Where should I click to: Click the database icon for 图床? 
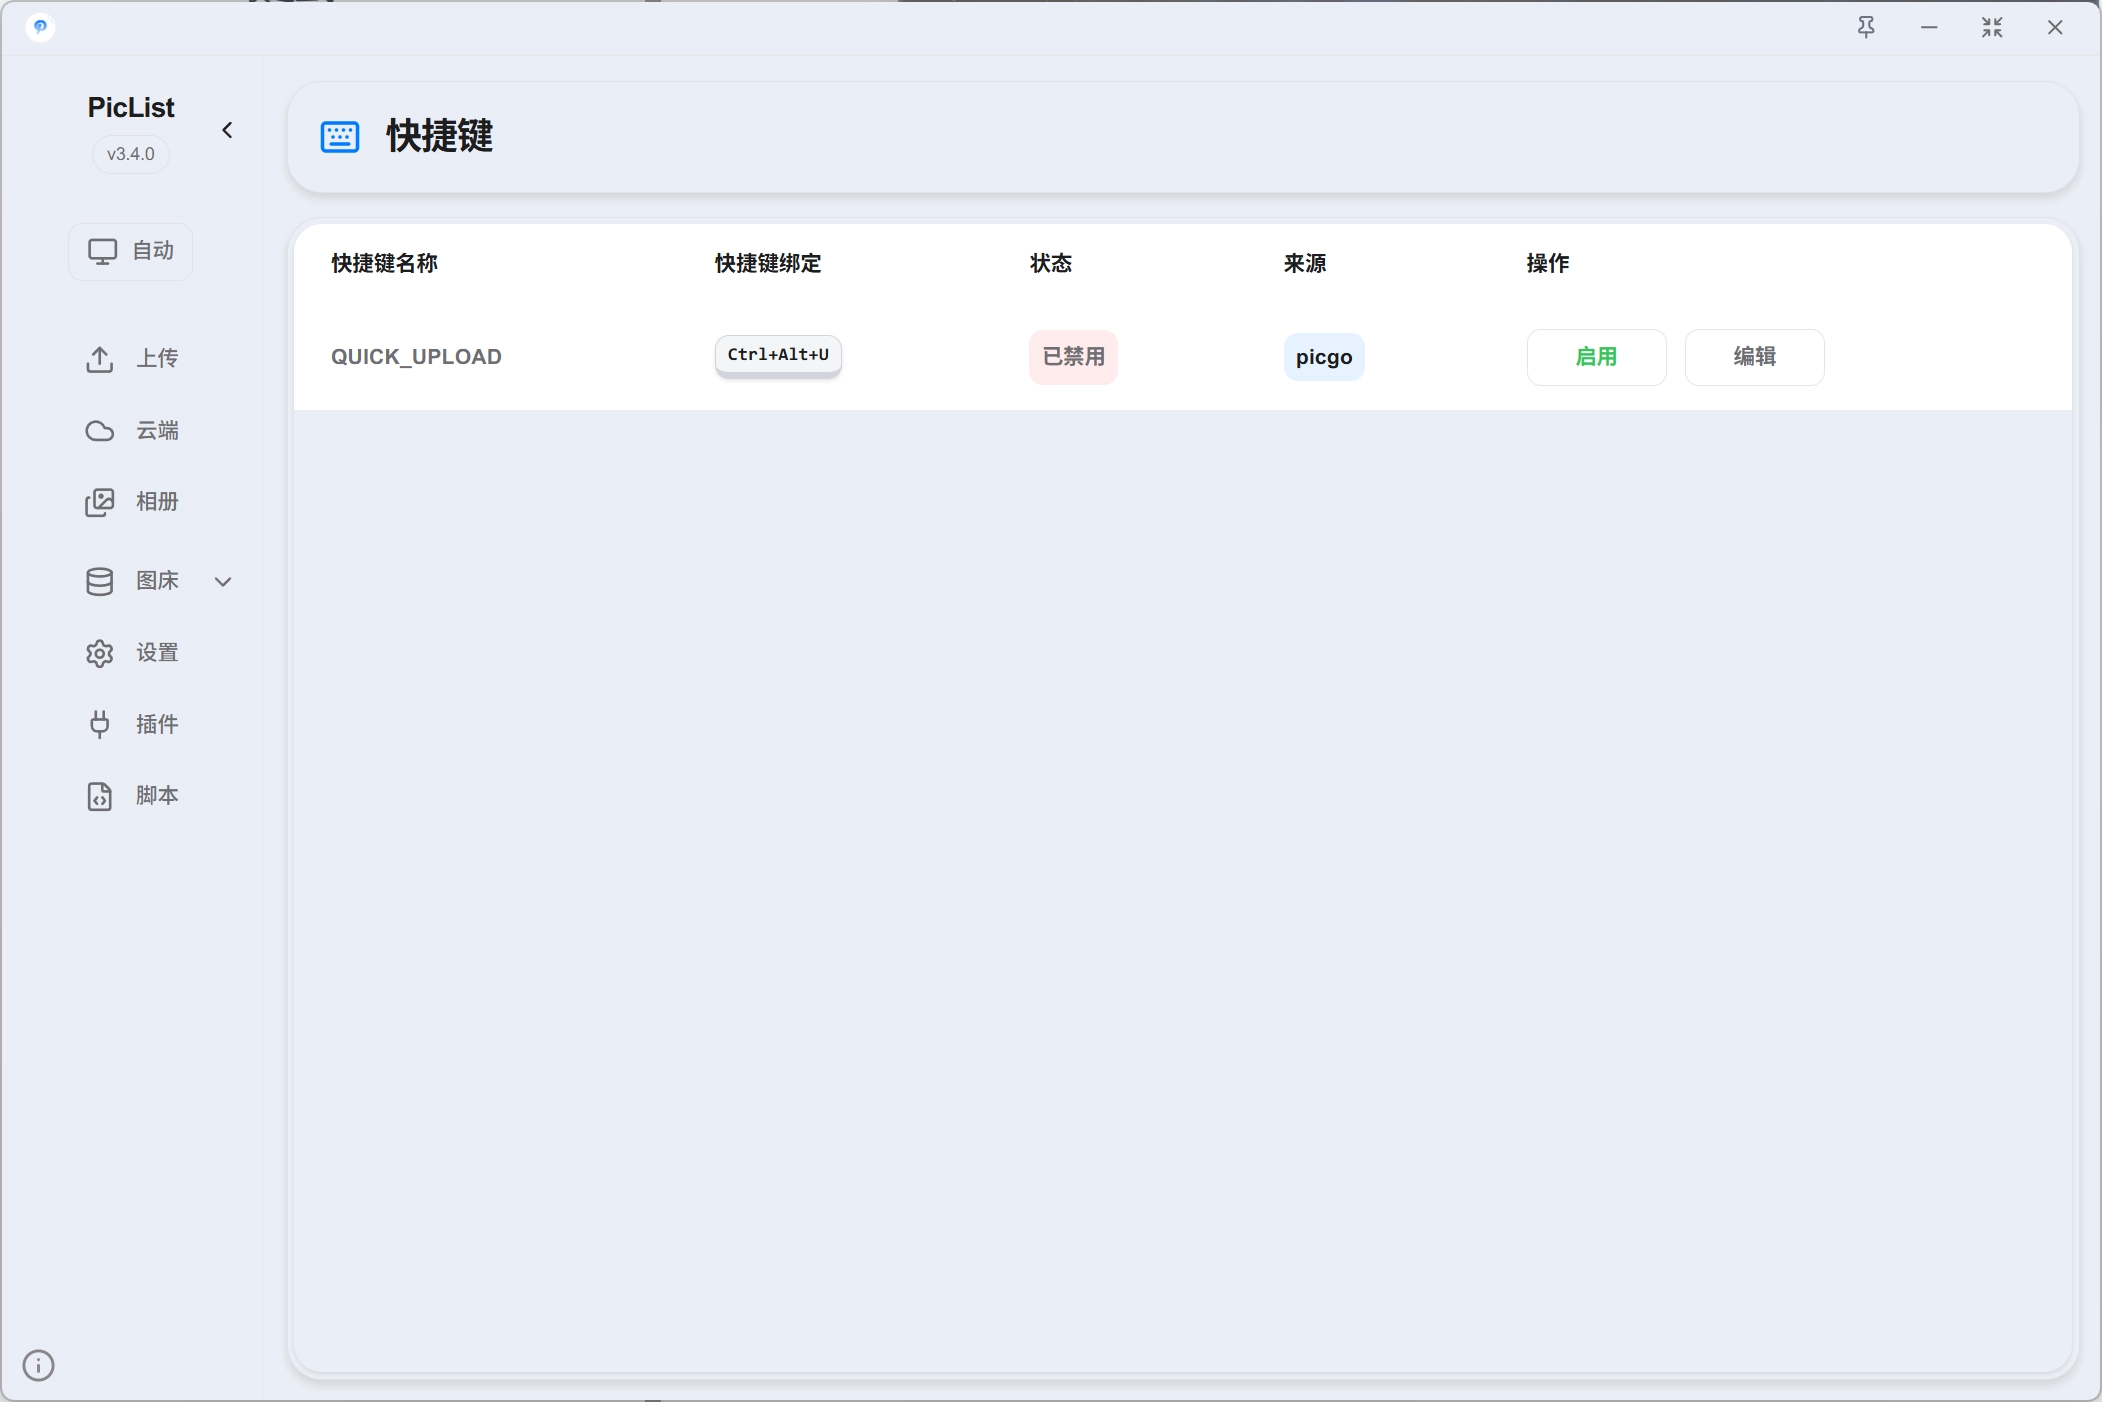(x=100, y=582)
